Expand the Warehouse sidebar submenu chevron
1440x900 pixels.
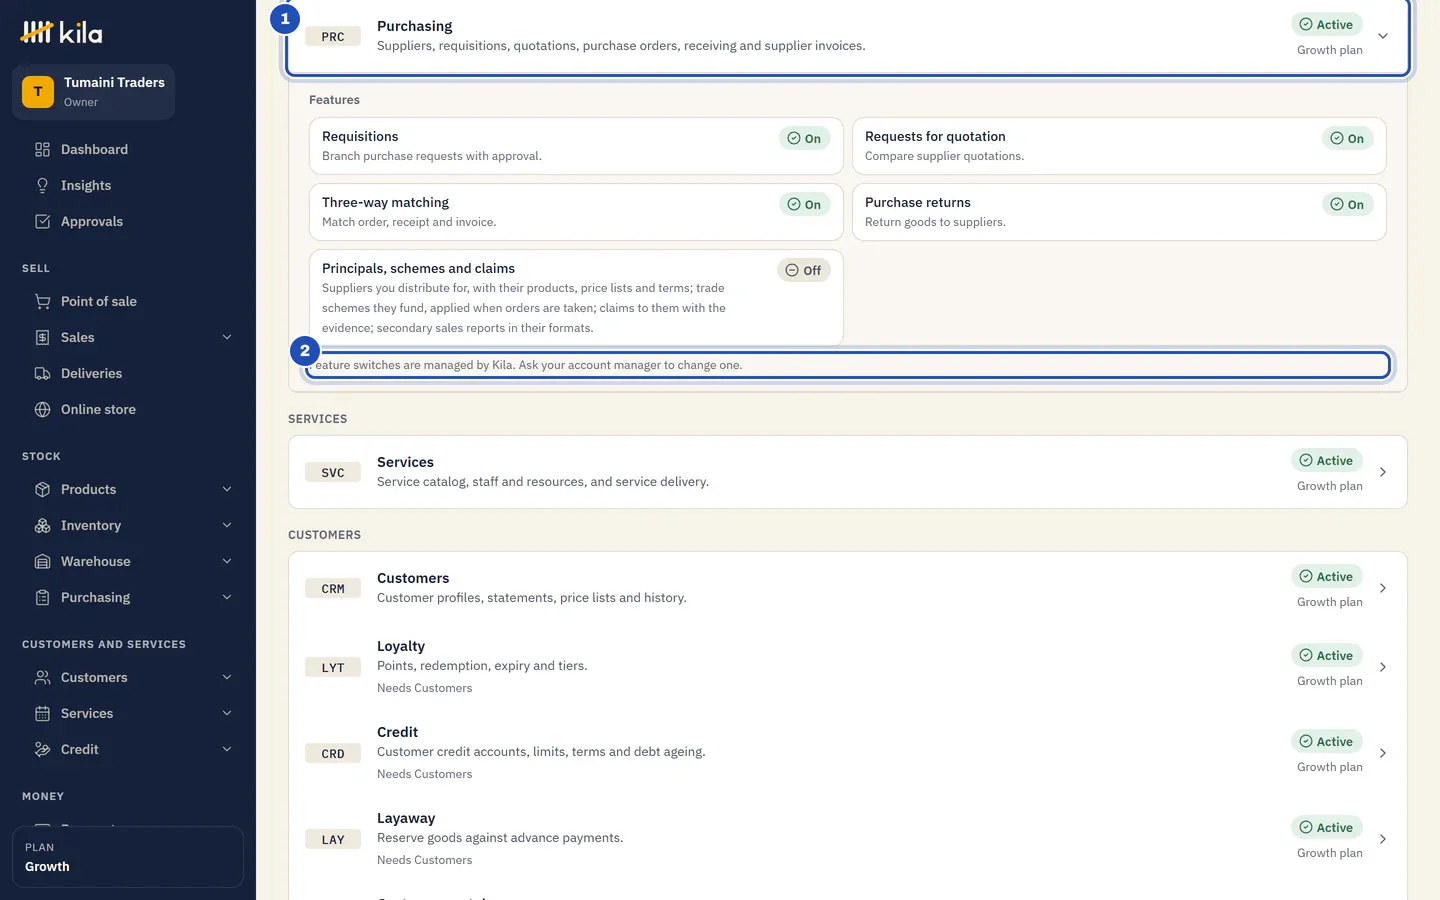tap(227, 562)
